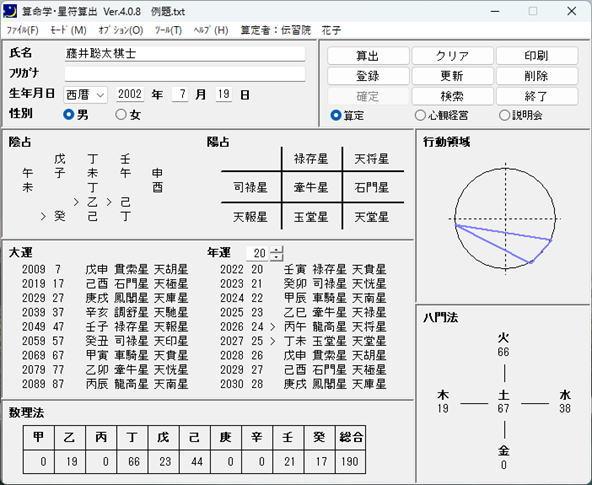The height and width of the screenshot is (485, 592).
Task: Click the 印刷 print button
Action: [x=536, y=56]
